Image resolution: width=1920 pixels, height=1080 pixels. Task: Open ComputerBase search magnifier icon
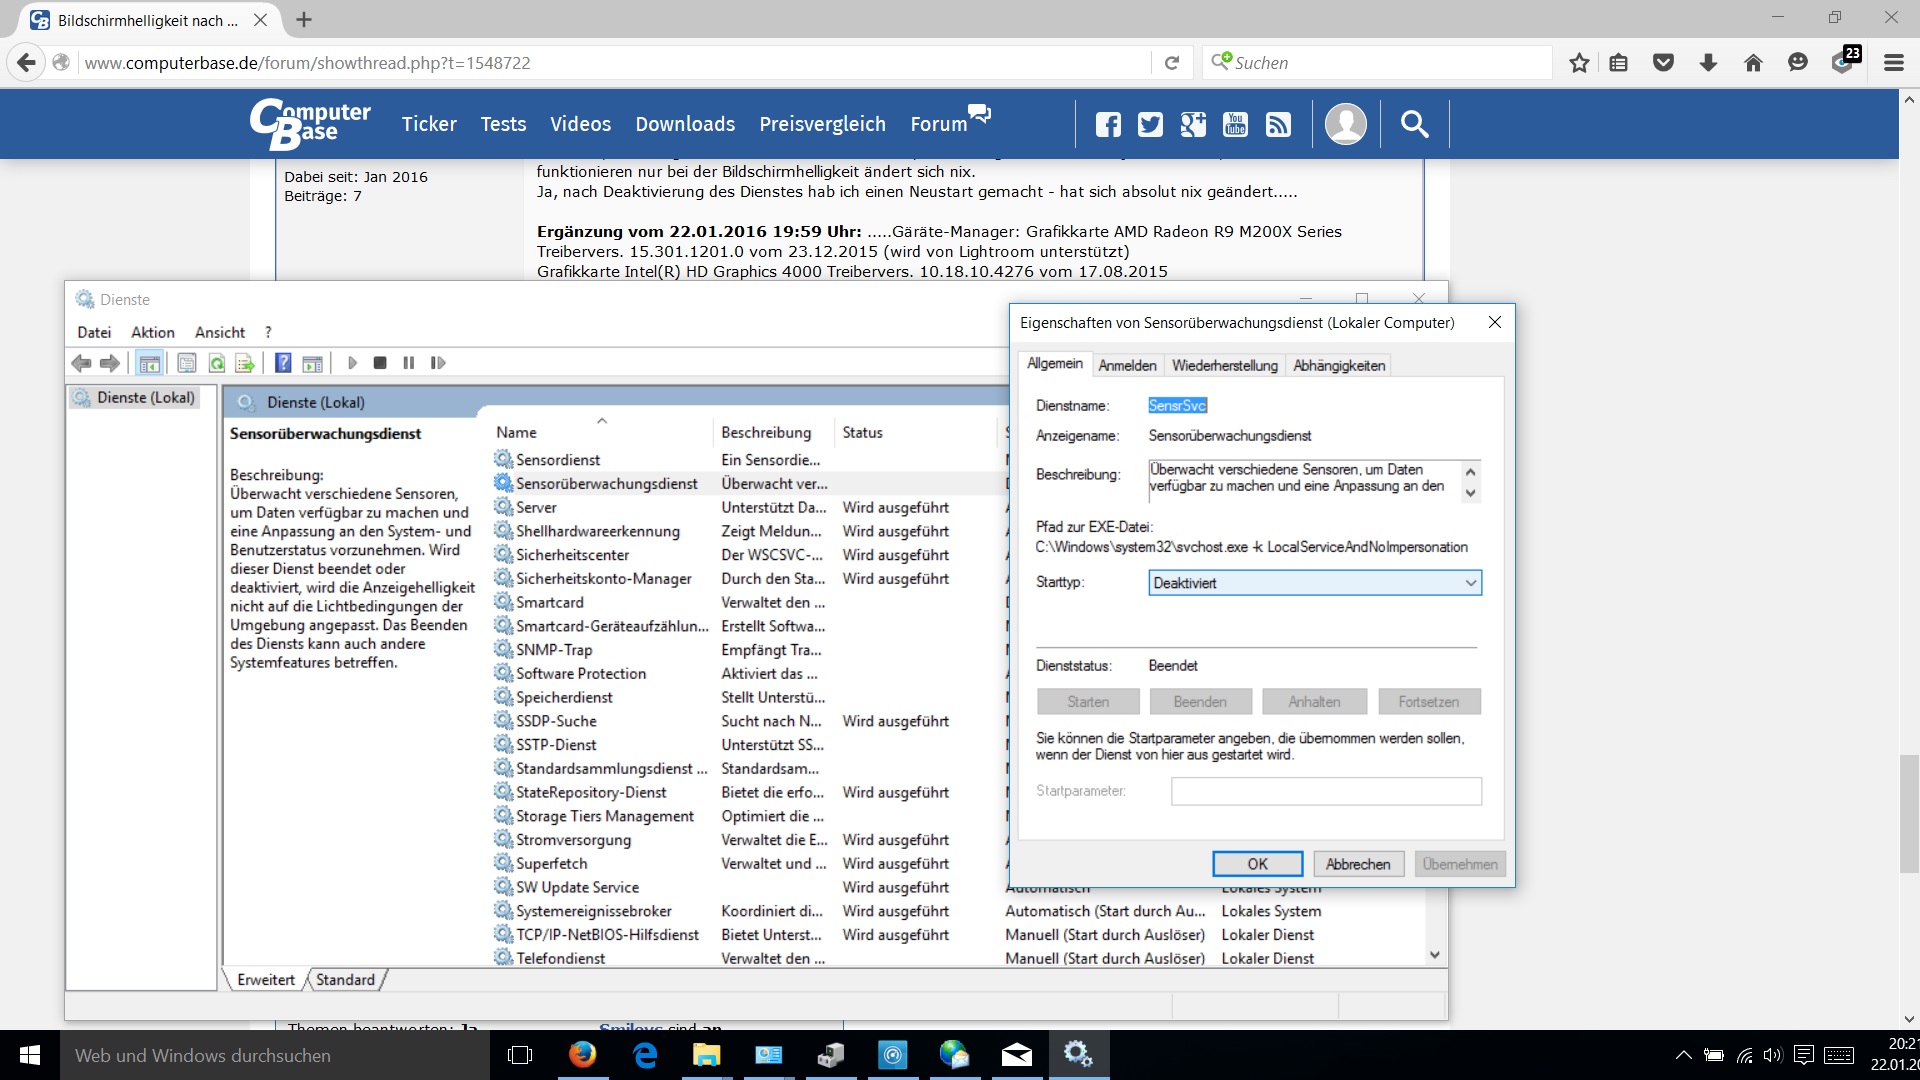[1414, 124]
